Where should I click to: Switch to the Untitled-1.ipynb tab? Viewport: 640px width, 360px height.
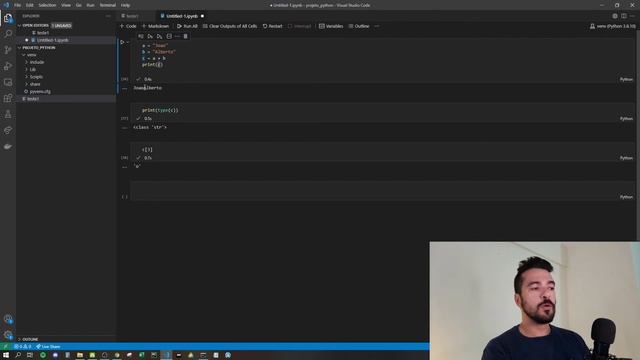[182, 16]
